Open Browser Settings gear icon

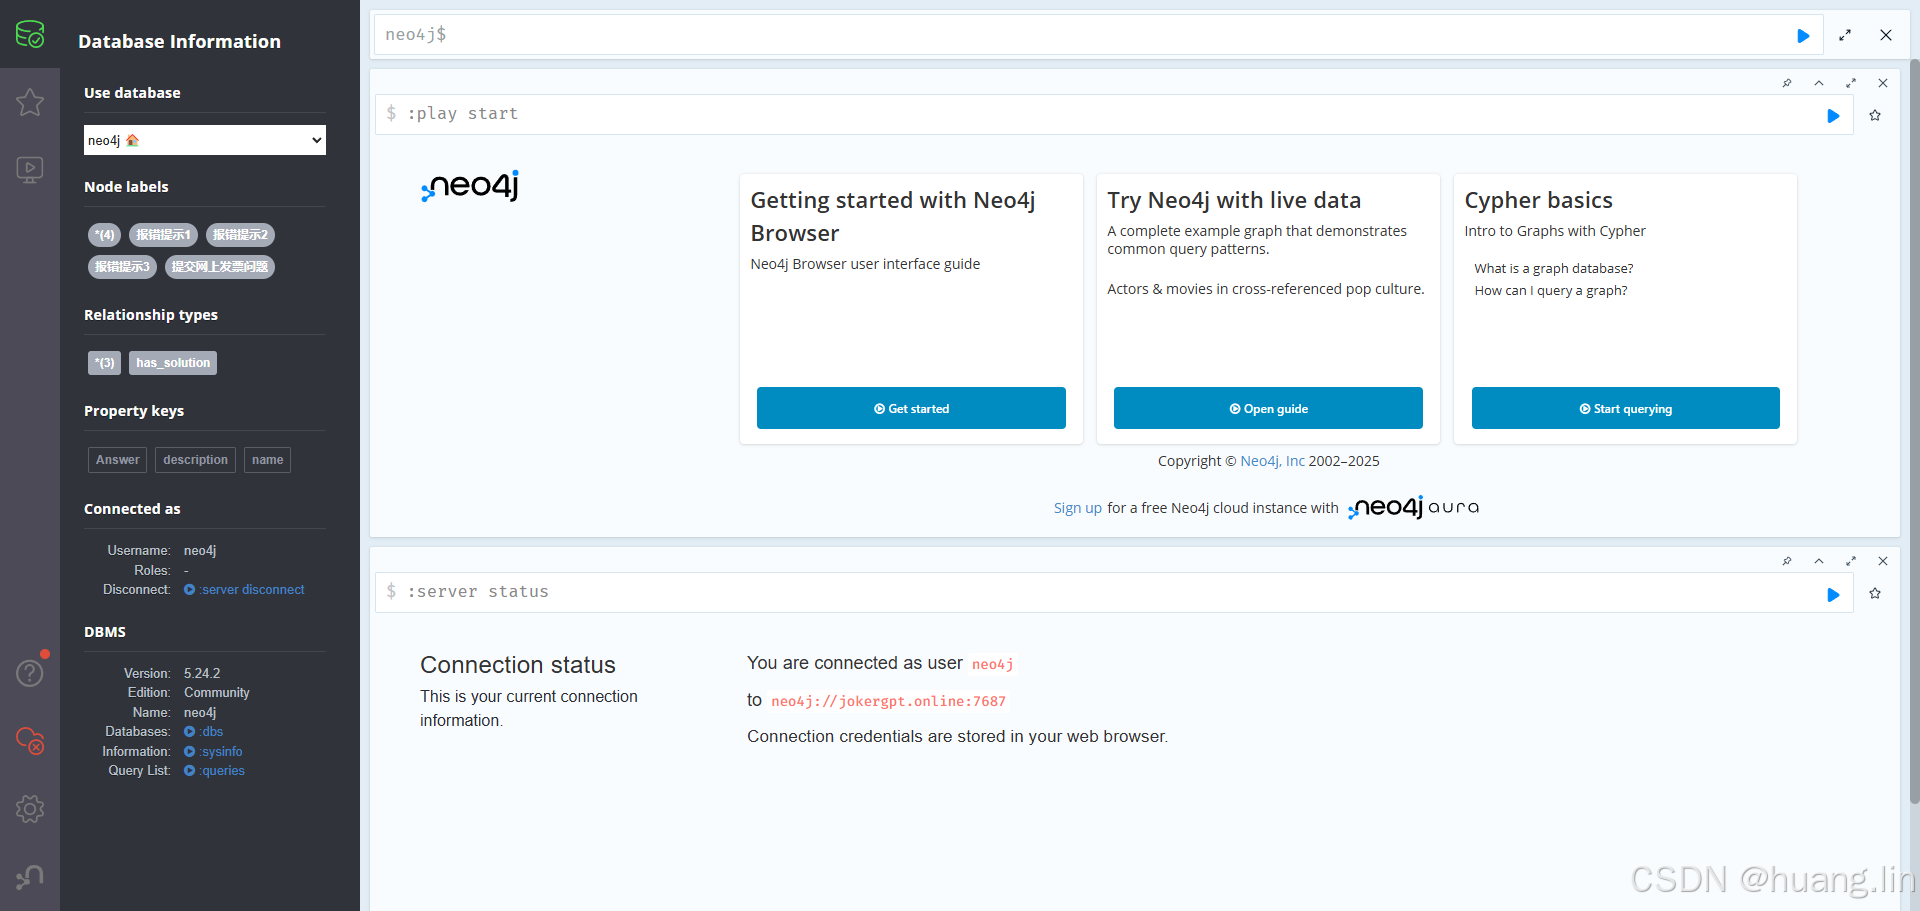[30, 809]
